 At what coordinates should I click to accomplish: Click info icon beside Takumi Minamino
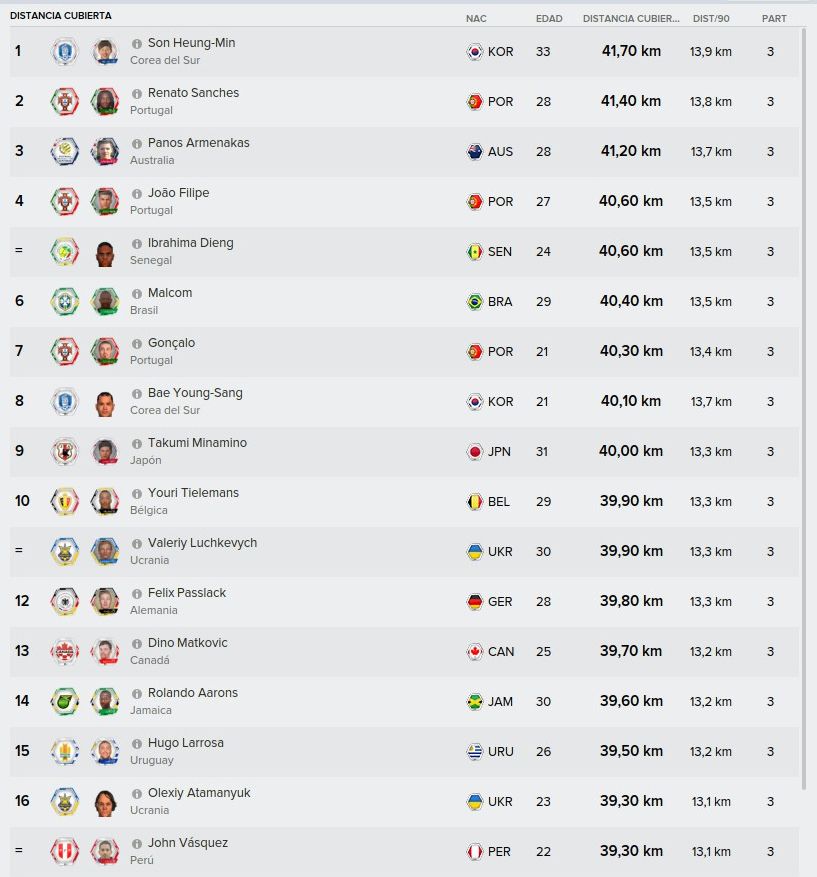(136, 444)
